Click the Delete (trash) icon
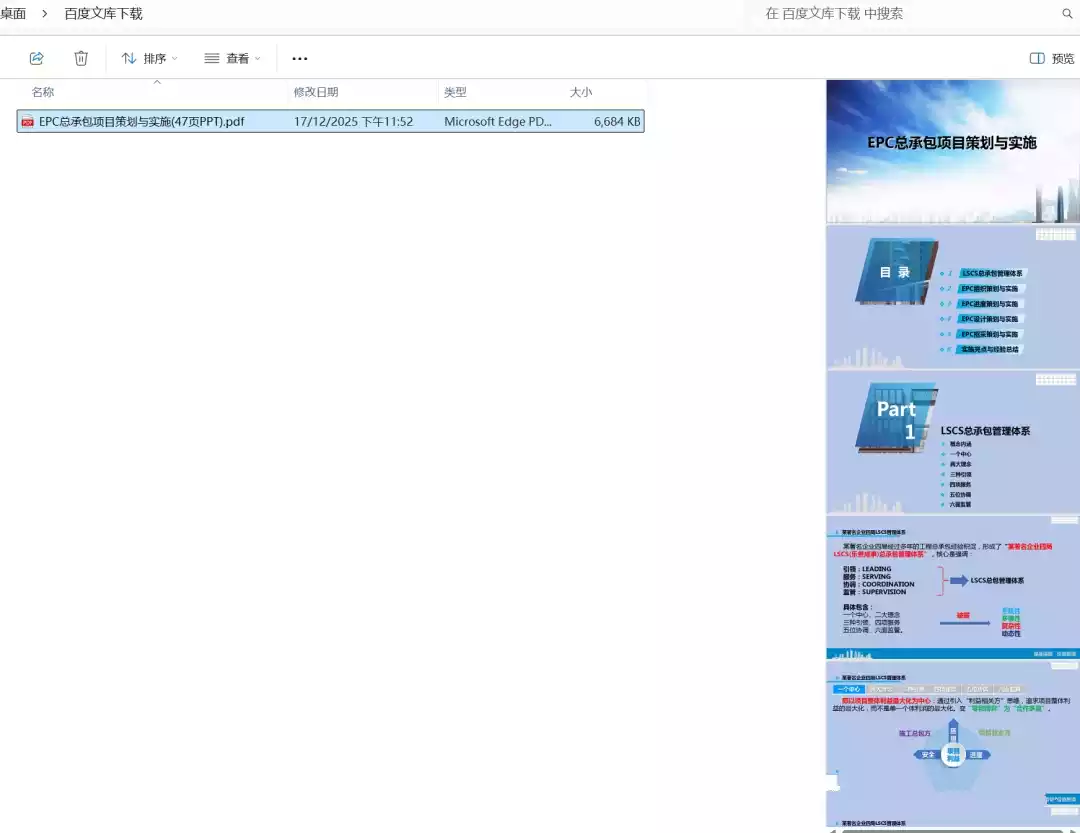Image resolution: width=1080 pixels, height=833 pixels. point(81,58)
